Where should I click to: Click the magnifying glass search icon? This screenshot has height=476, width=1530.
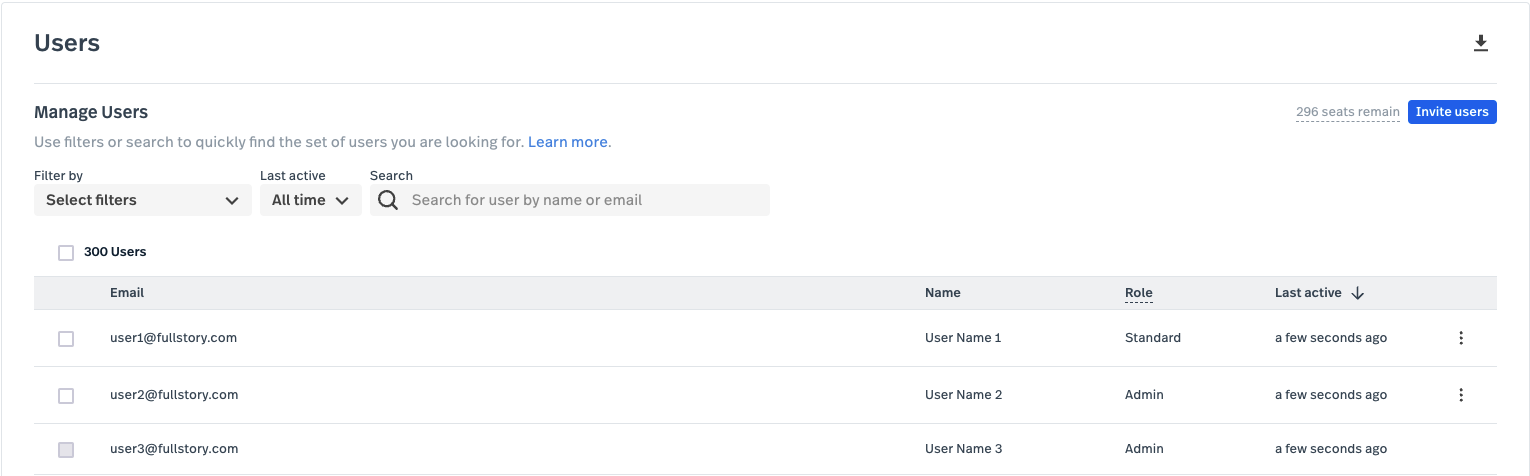388,200
